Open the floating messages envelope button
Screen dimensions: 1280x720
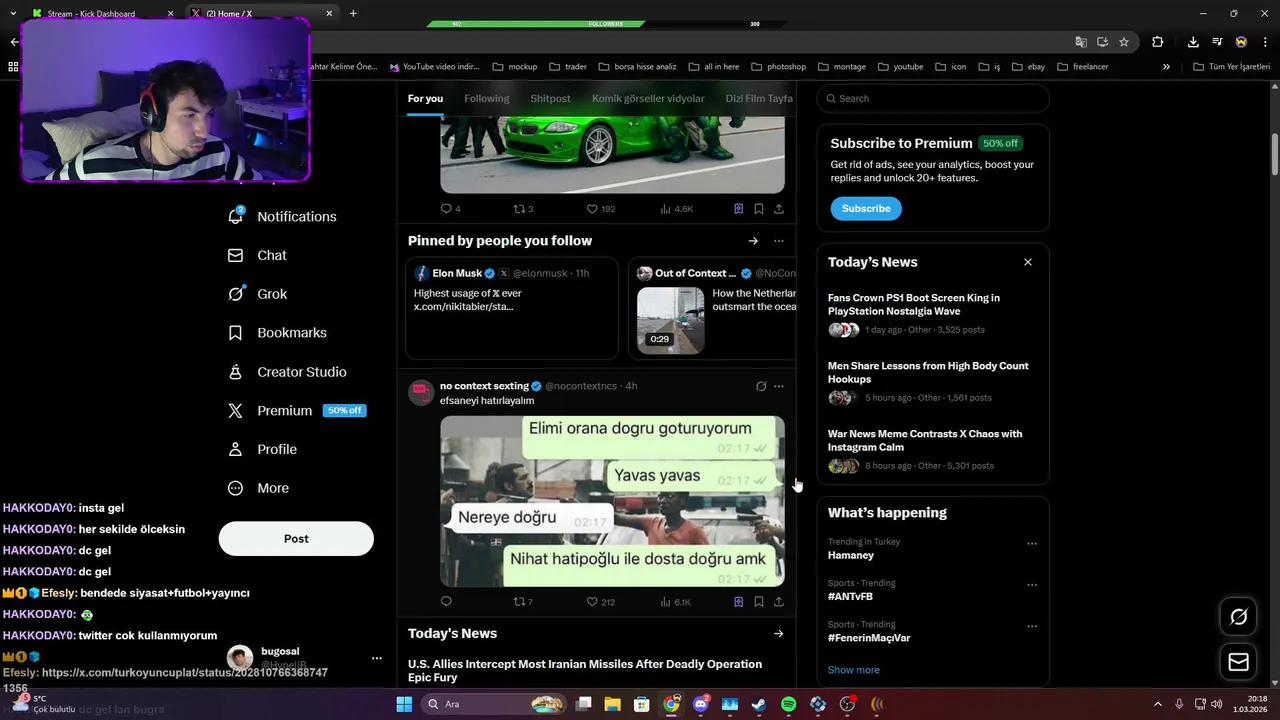coord(1238,662)
